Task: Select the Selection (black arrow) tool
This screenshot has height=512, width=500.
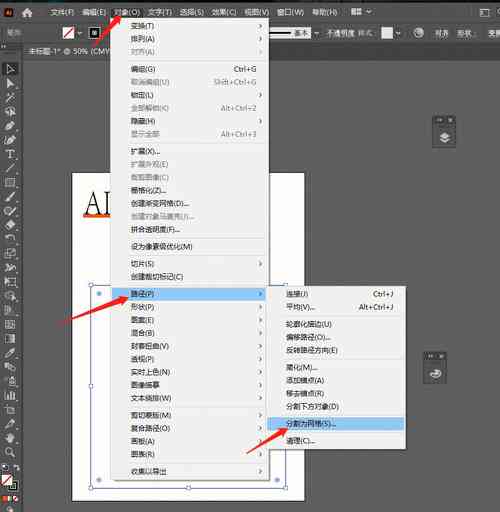Action: [x=10, y=69]
